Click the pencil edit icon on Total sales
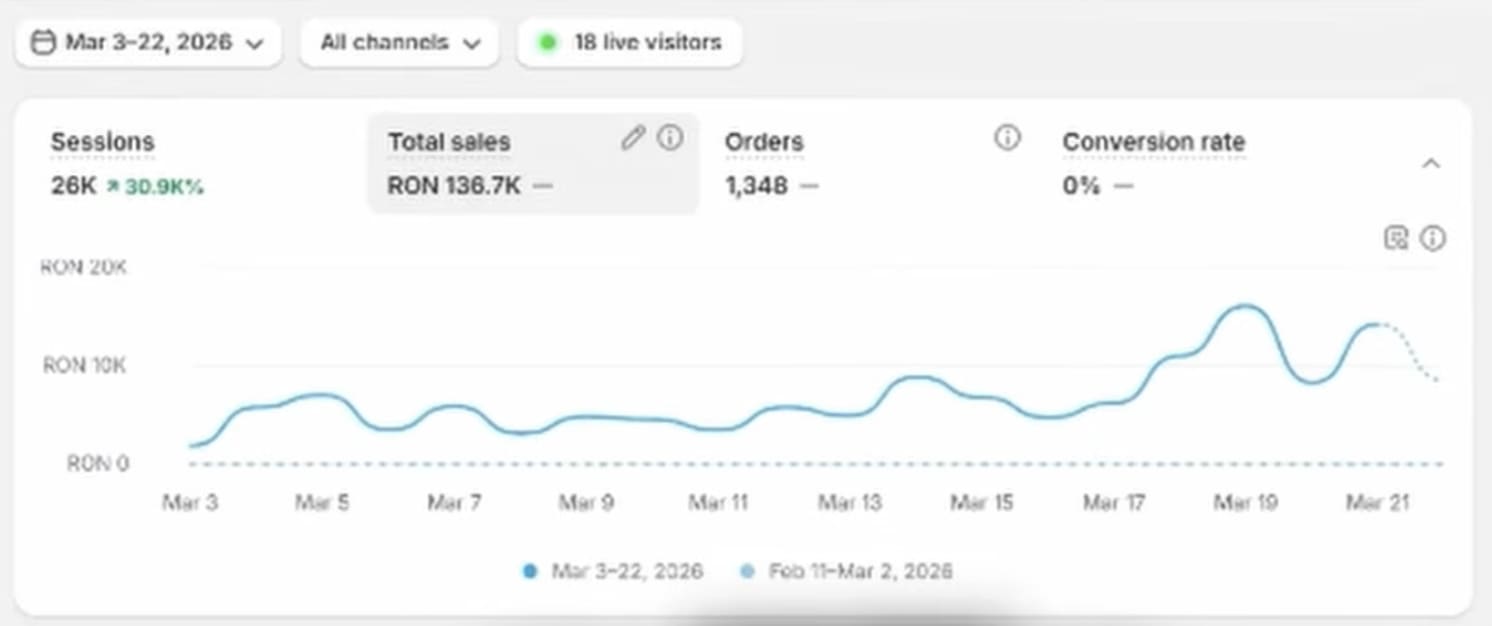 point(633,138)
